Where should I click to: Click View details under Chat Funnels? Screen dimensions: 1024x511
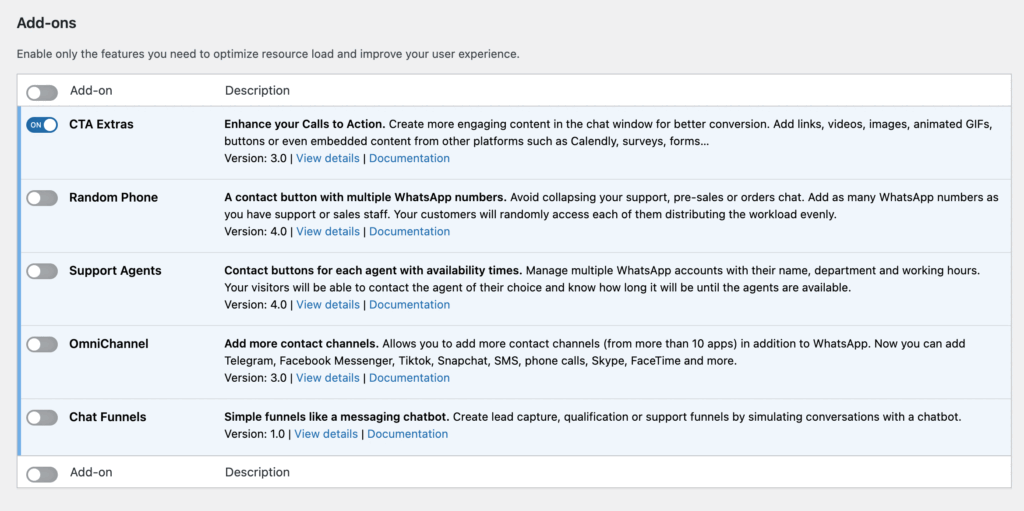point(326,434)
